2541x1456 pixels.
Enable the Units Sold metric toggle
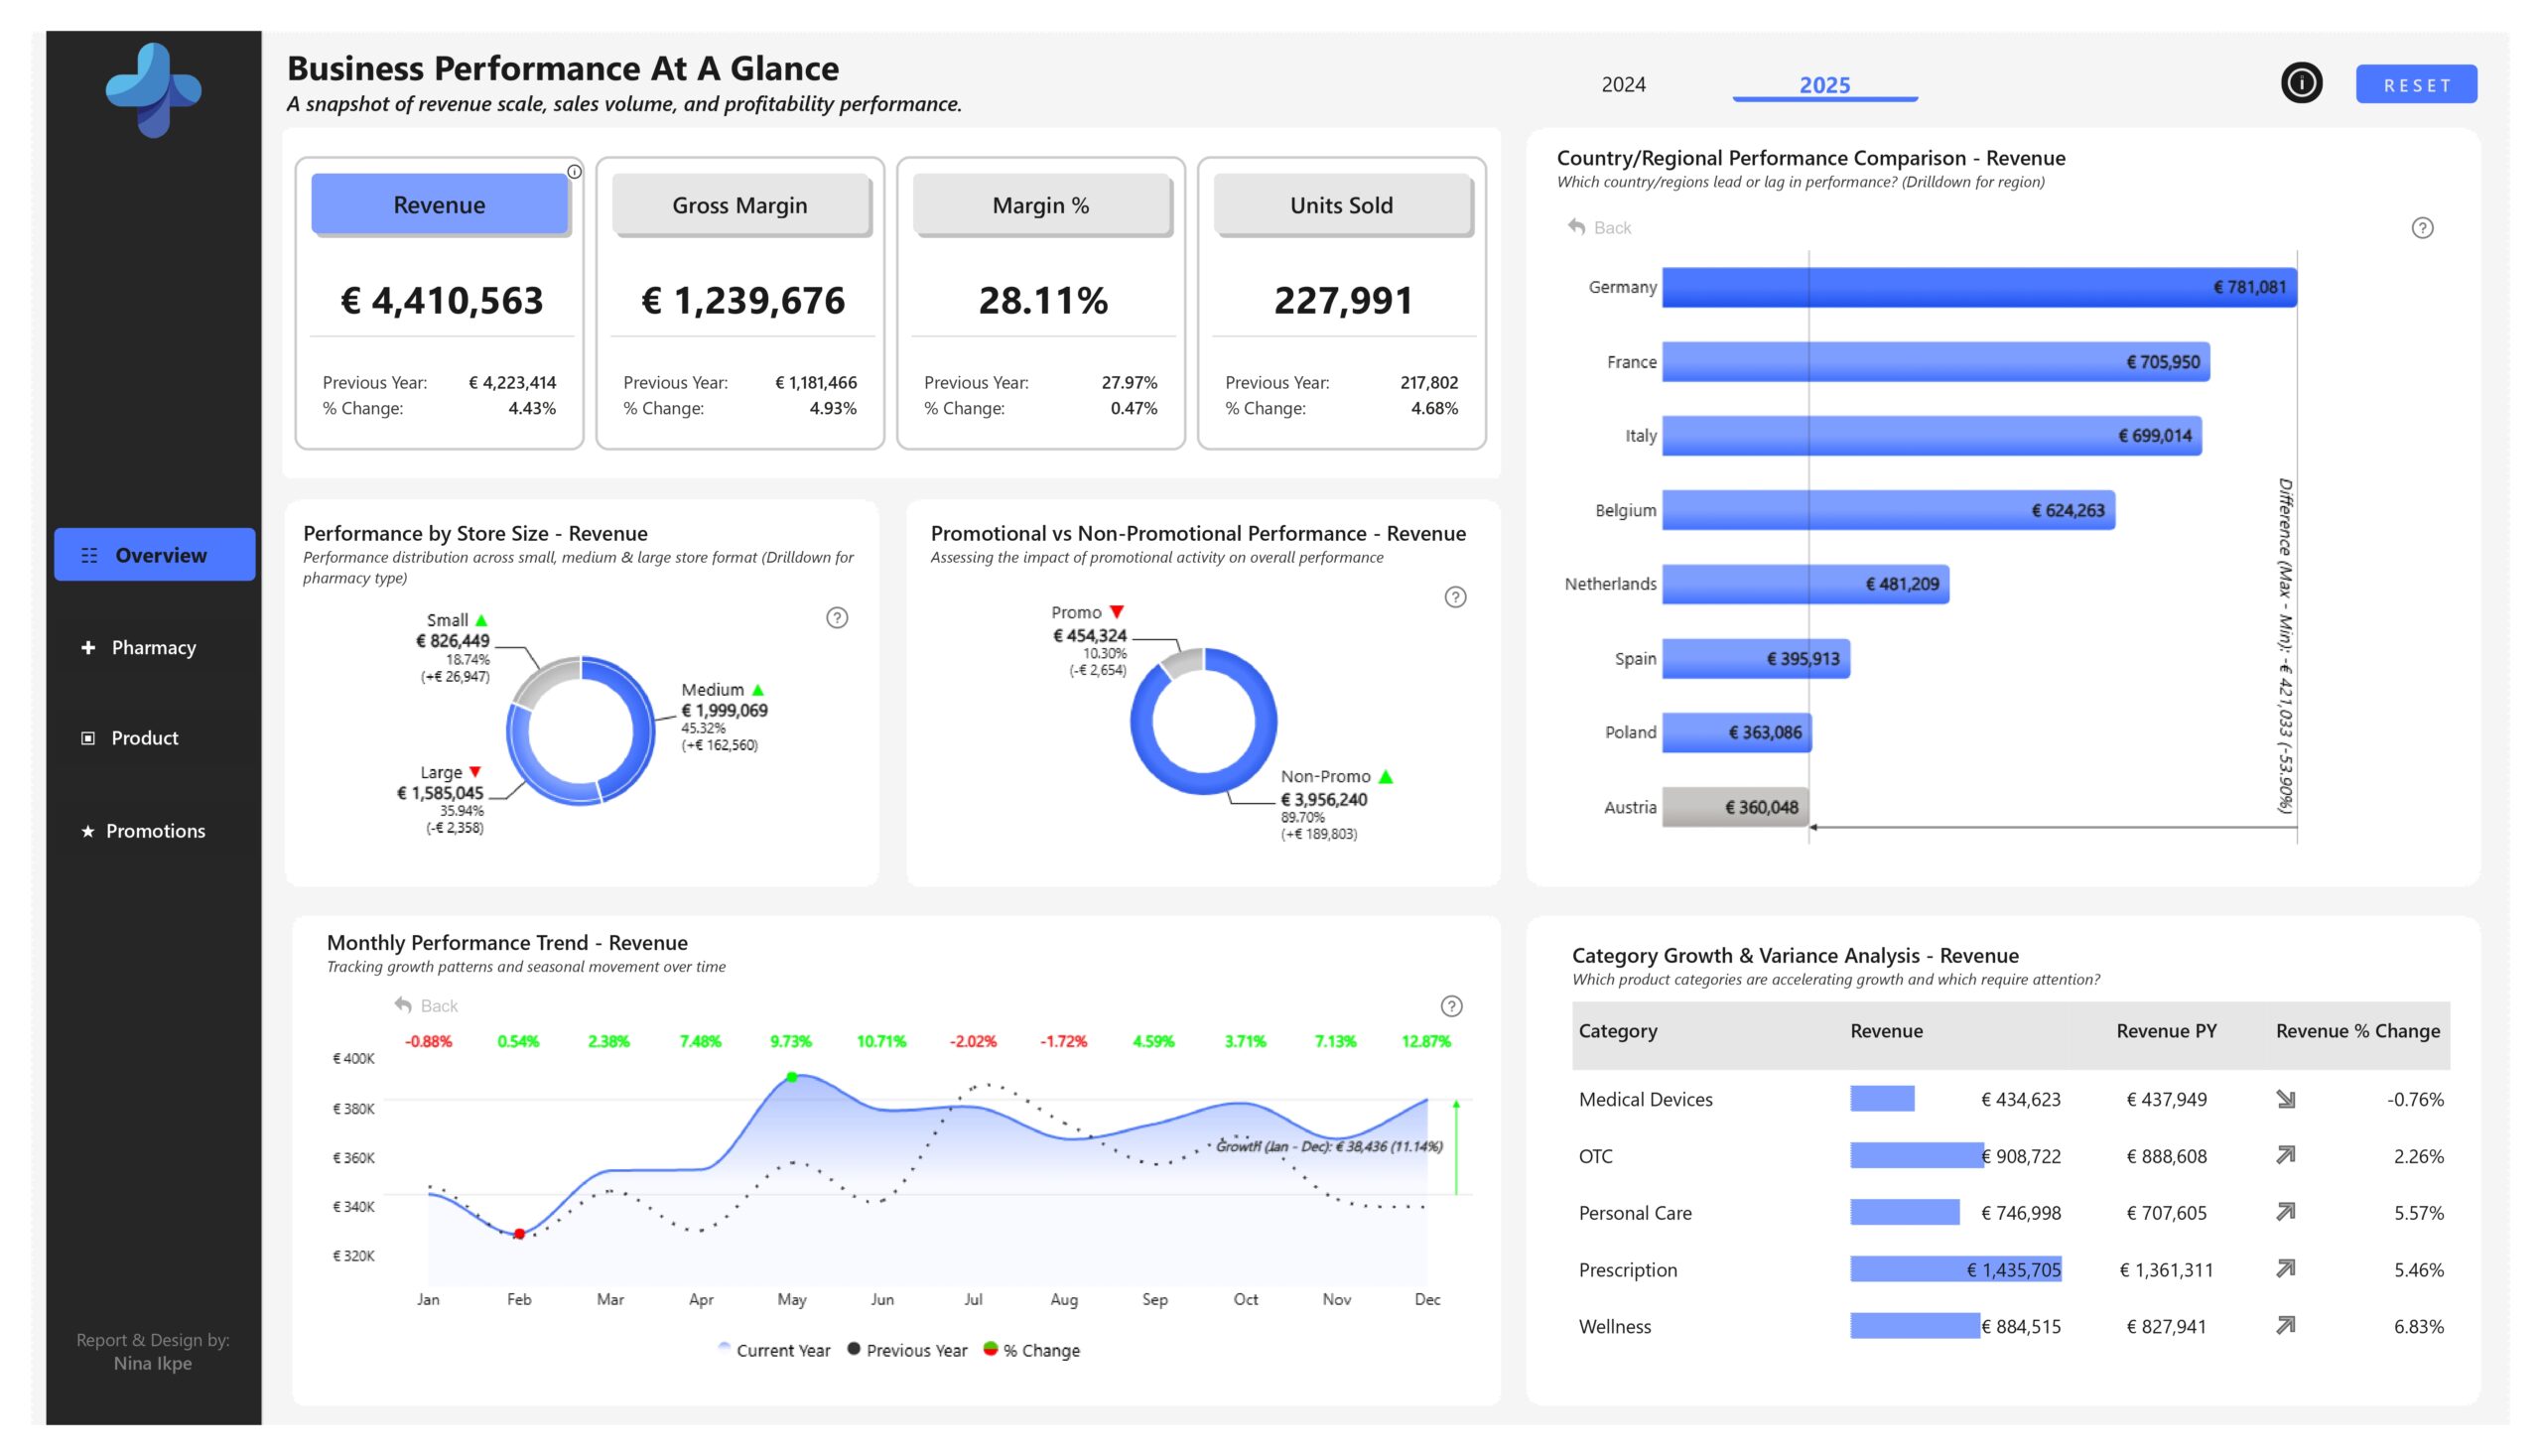pos(1341,205)
